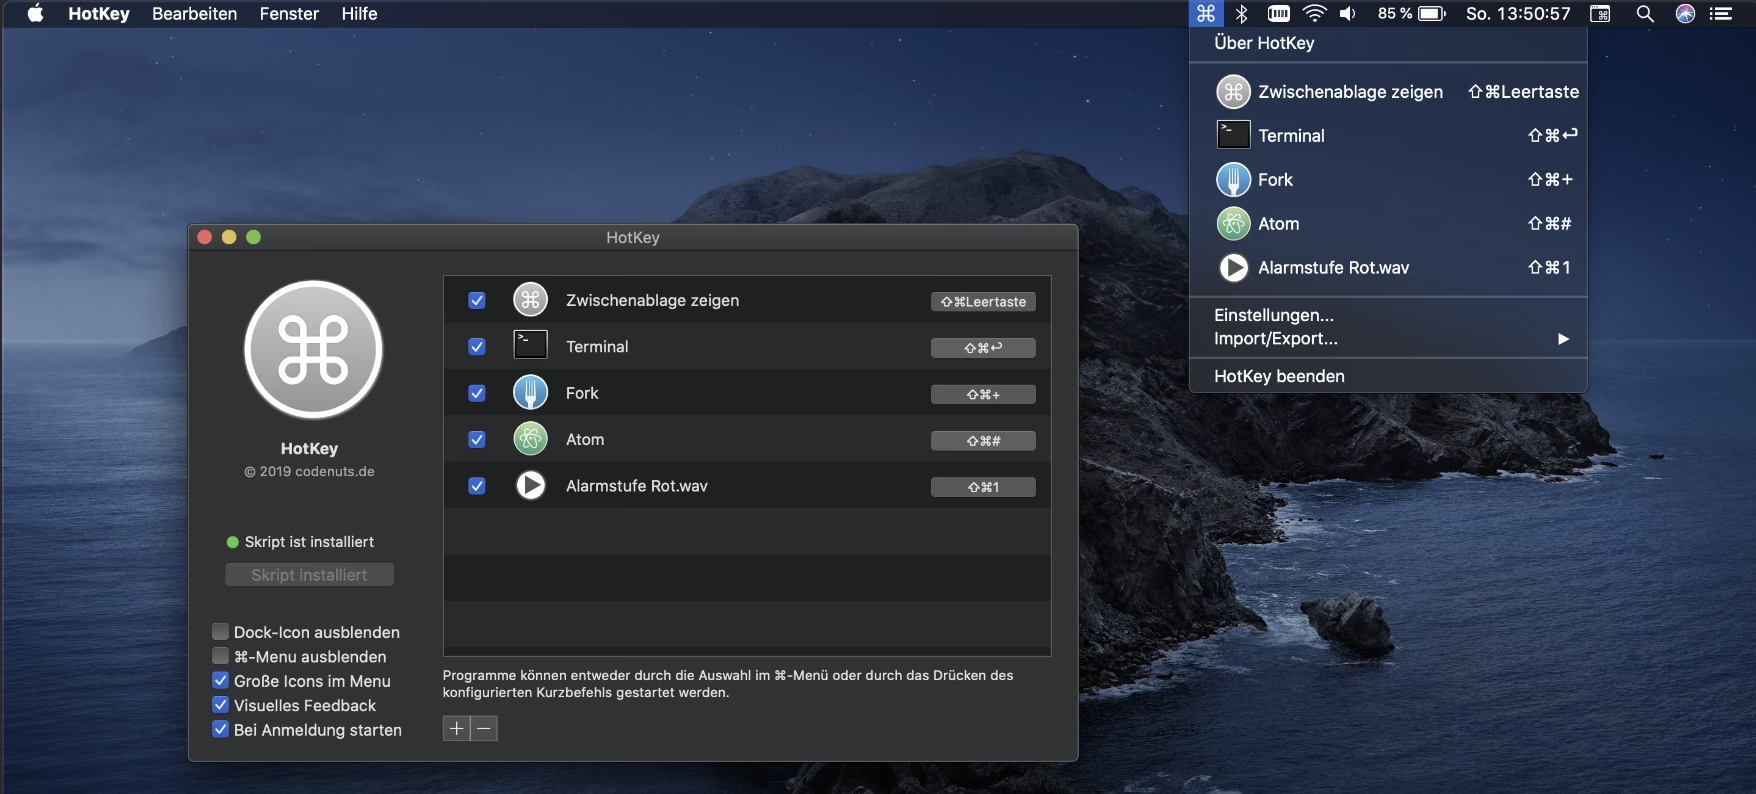Click the Terminal shortcut field ⇧⌘↩
Image resolution: width=1756 pixels, height=794 pixels.
coord(983,348)
